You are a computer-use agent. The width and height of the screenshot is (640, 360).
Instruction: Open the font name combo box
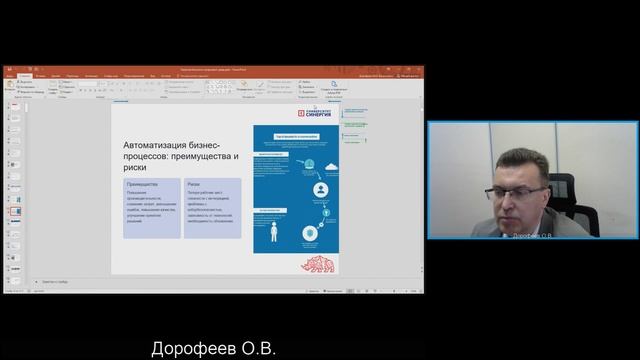88,83
